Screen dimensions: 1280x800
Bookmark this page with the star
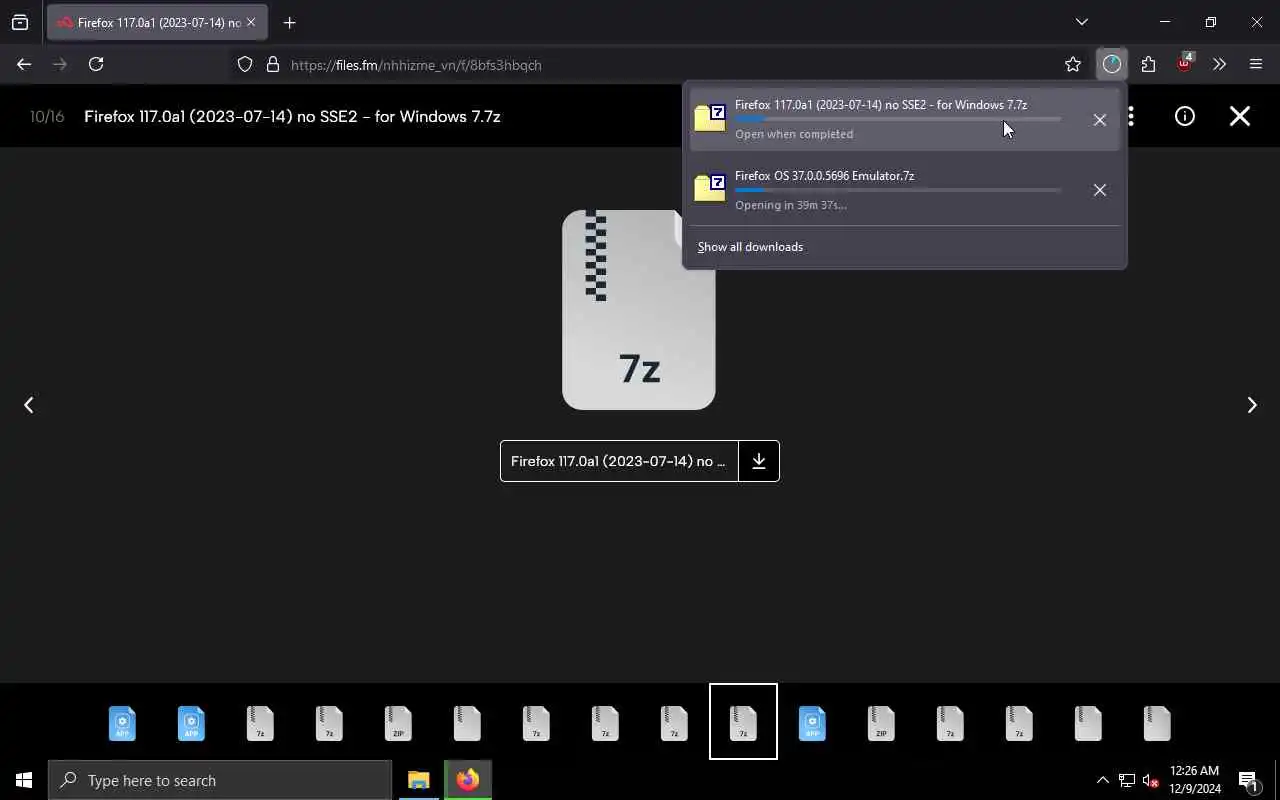click(x=1073, y=64)
